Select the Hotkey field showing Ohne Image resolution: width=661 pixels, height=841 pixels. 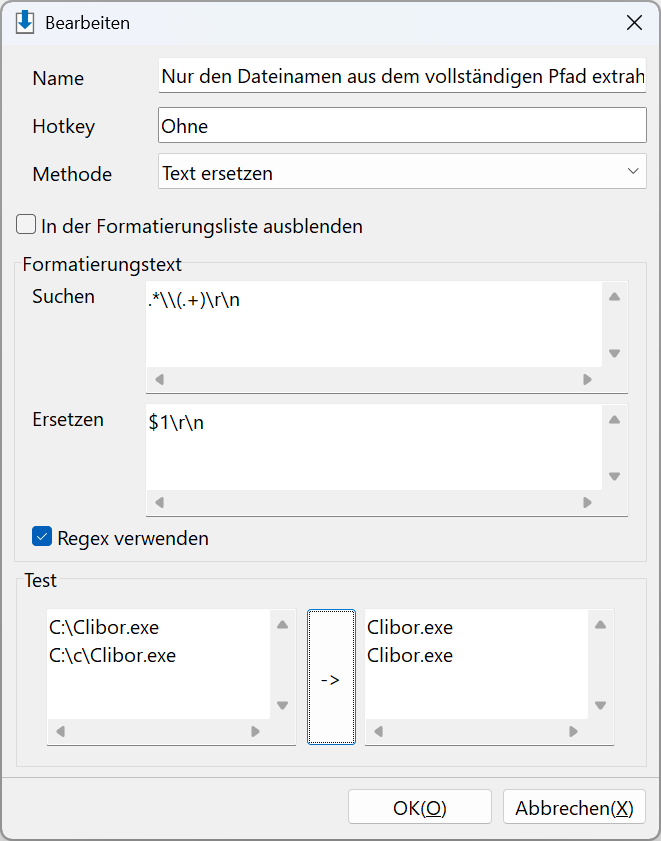point(402,125)
